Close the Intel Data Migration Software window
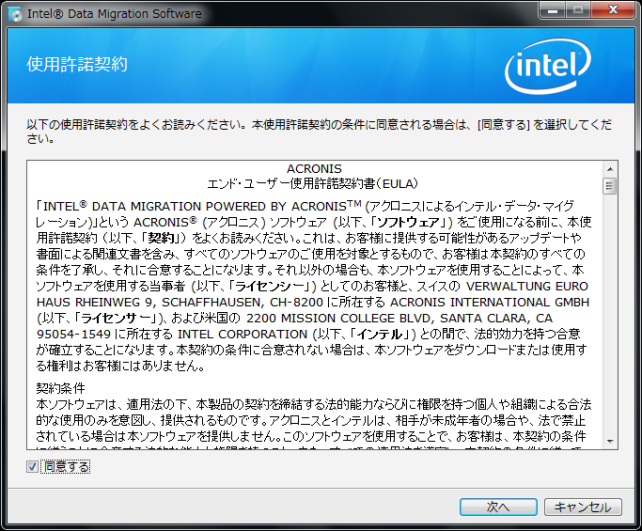Screen dimensions: 642x531 coord(613,10)
